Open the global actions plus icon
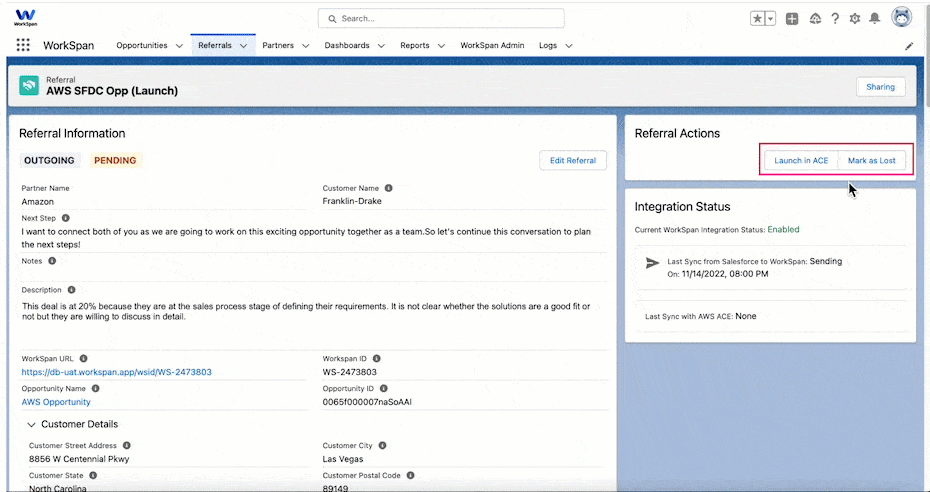The height and width of the screenshot is (492, 930). pos(792,18)
